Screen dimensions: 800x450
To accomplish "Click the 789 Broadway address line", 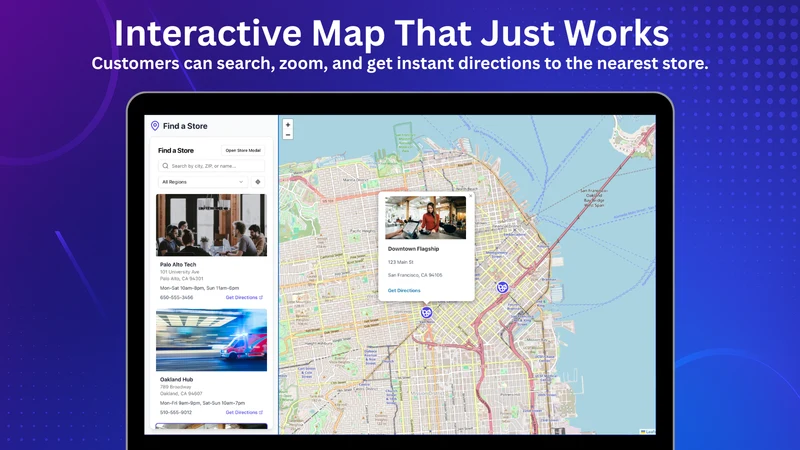I will coord(176,387).
